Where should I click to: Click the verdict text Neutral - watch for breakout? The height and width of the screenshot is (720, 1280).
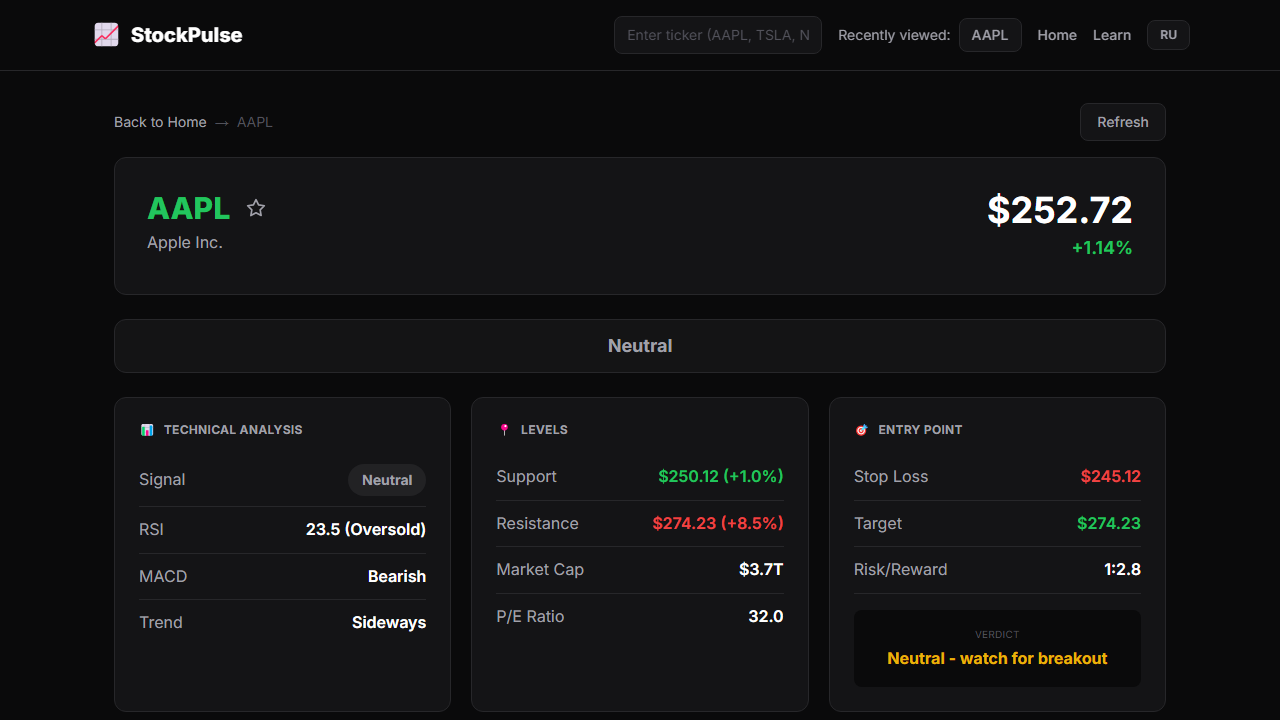(997, 658)
